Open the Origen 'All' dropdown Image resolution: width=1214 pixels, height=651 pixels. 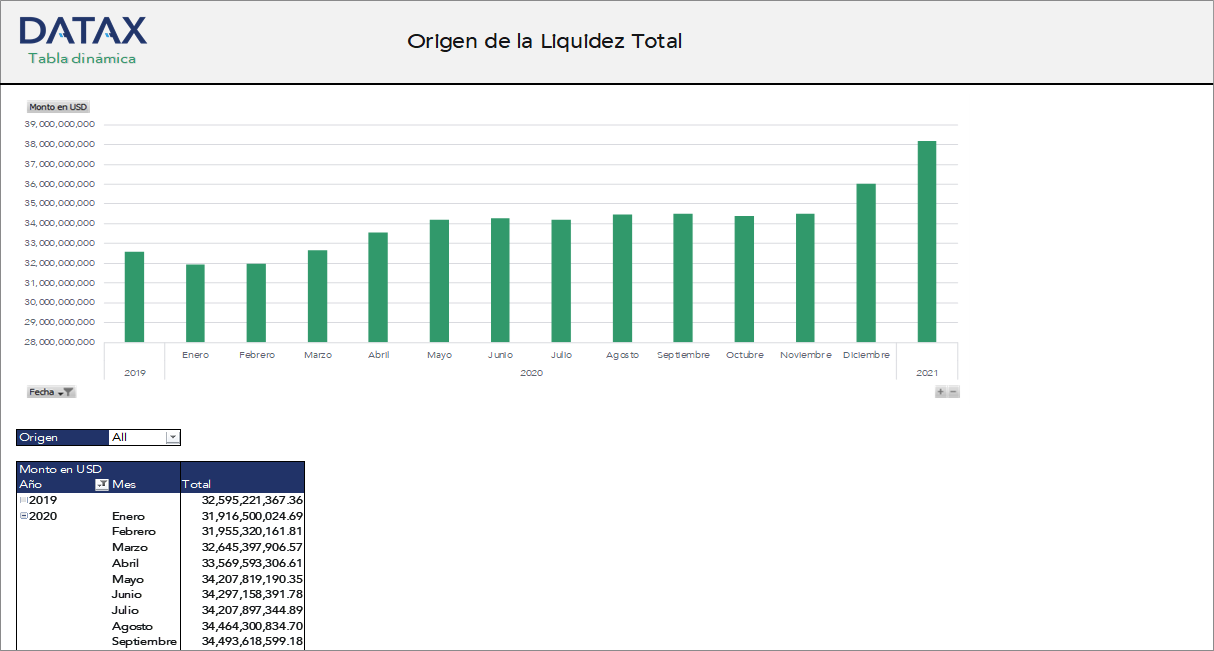pyautogui.click(x=173, y=437)
